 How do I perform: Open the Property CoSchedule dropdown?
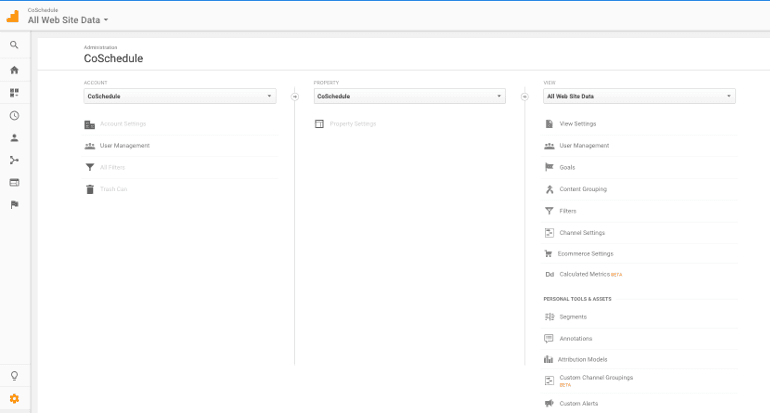[410, 96]
